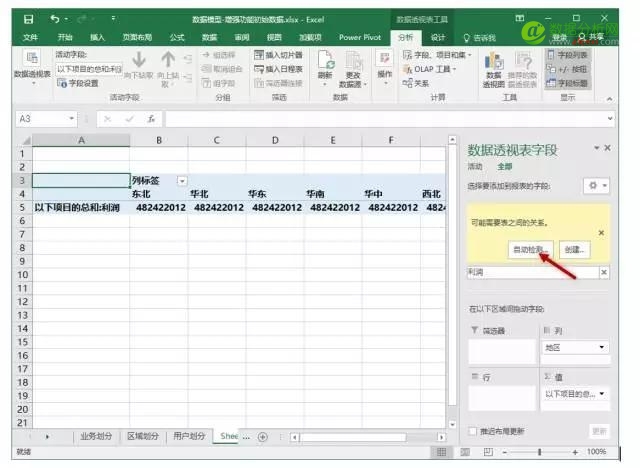
Task: Select column header D
Action: (x=275, y=141)
